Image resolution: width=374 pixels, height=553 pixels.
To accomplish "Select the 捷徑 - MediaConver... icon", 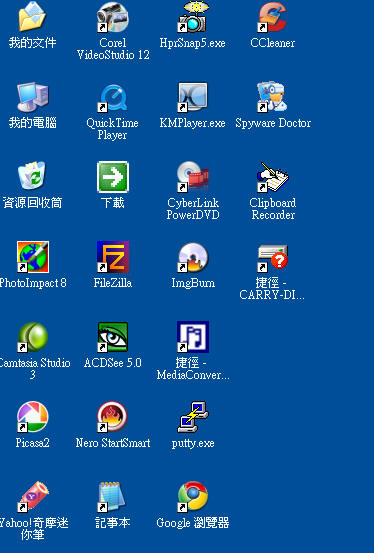I will tap(193, 337).
